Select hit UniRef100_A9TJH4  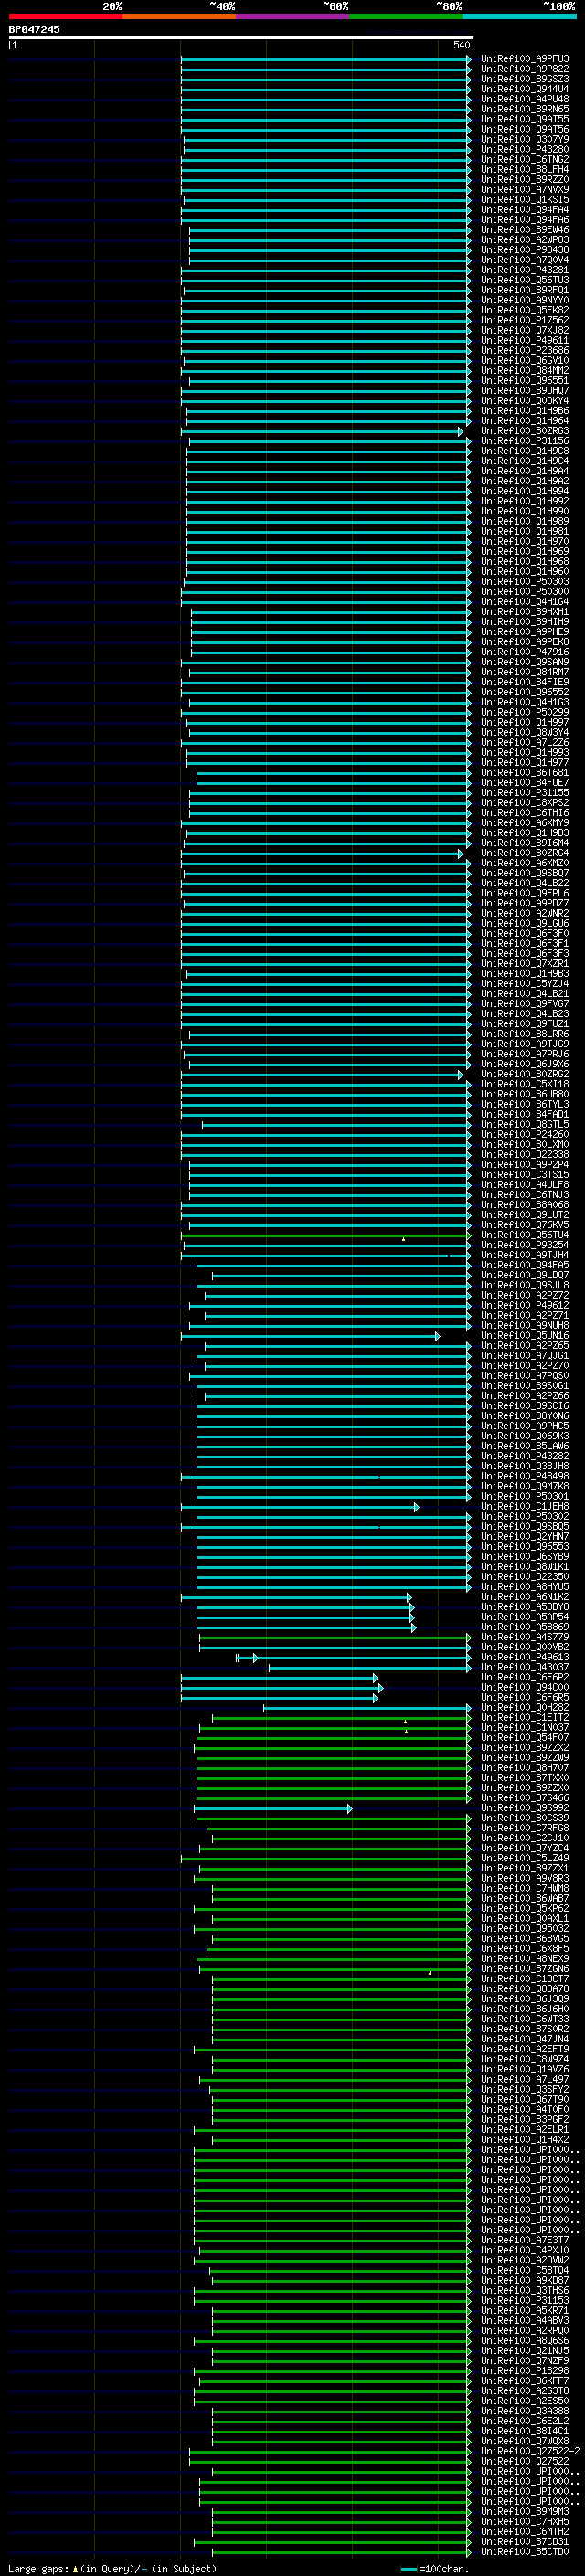[525, 1255]
